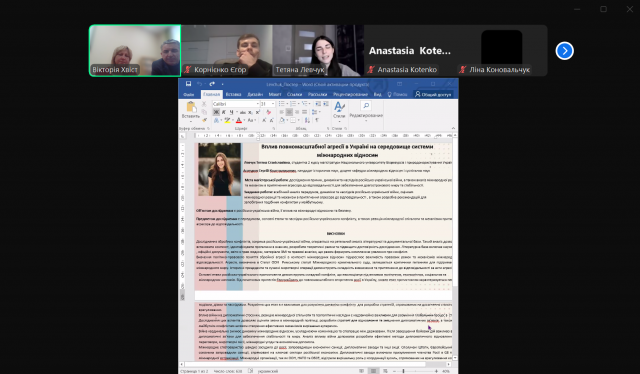The width and height of the screenshot is (640, 374).
Task: Click the Bullets list icon
Action: point(281,104)
